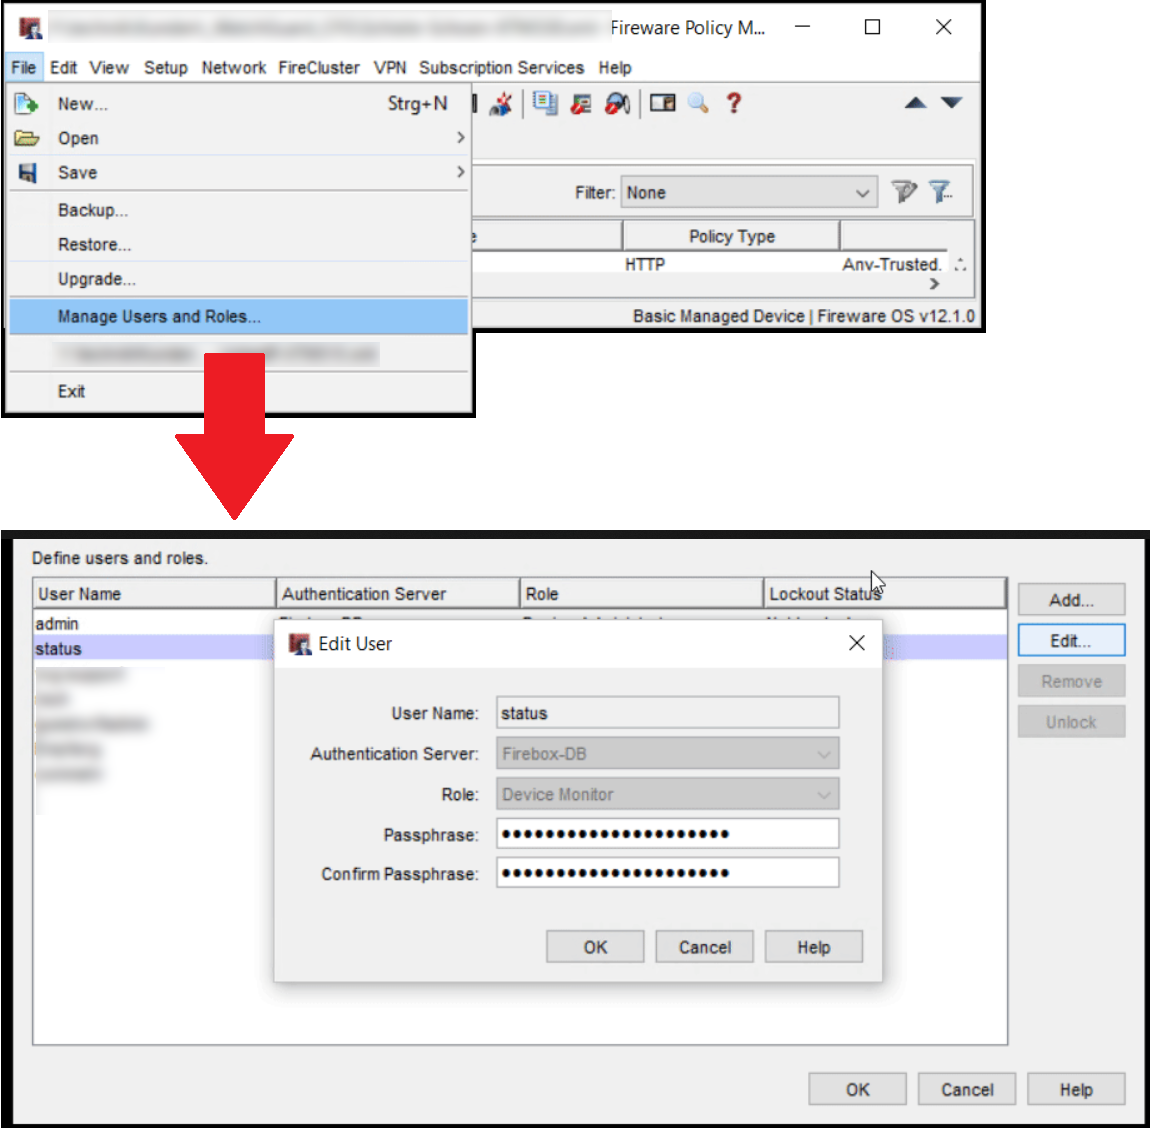This screenshot has height=1128, width=1150.
Task: Close the Edit User dialog with X
Action: pos(857,643)
